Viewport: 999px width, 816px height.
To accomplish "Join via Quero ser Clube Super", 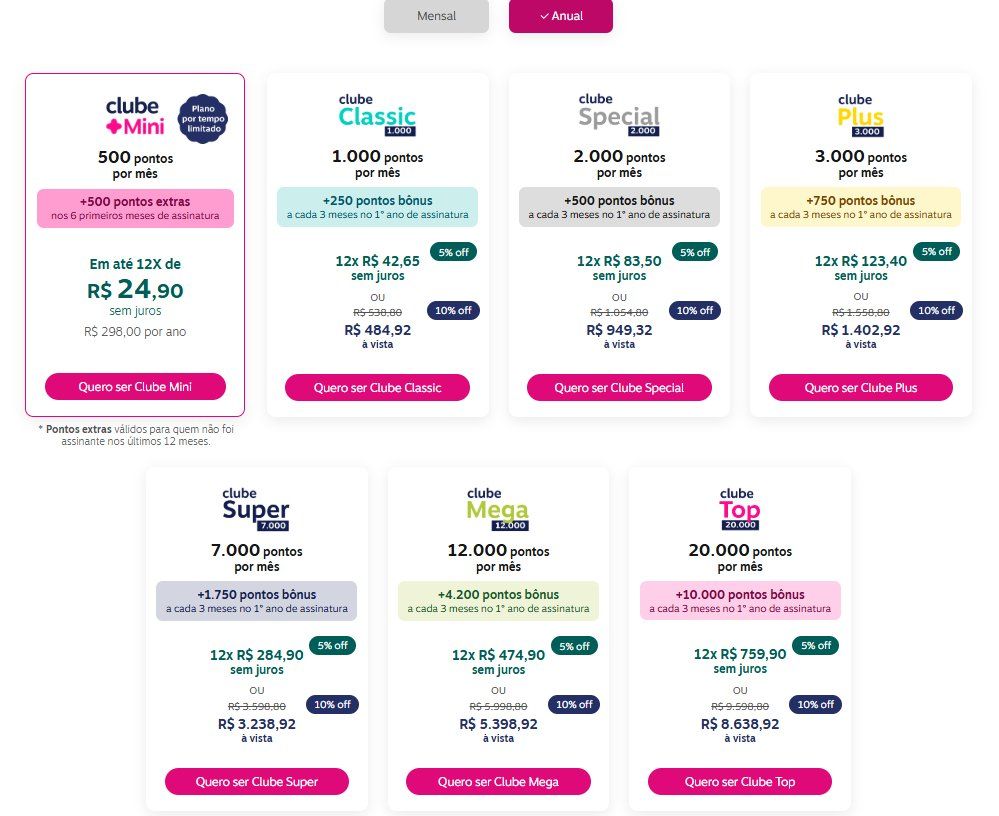I will pos(257,782).
